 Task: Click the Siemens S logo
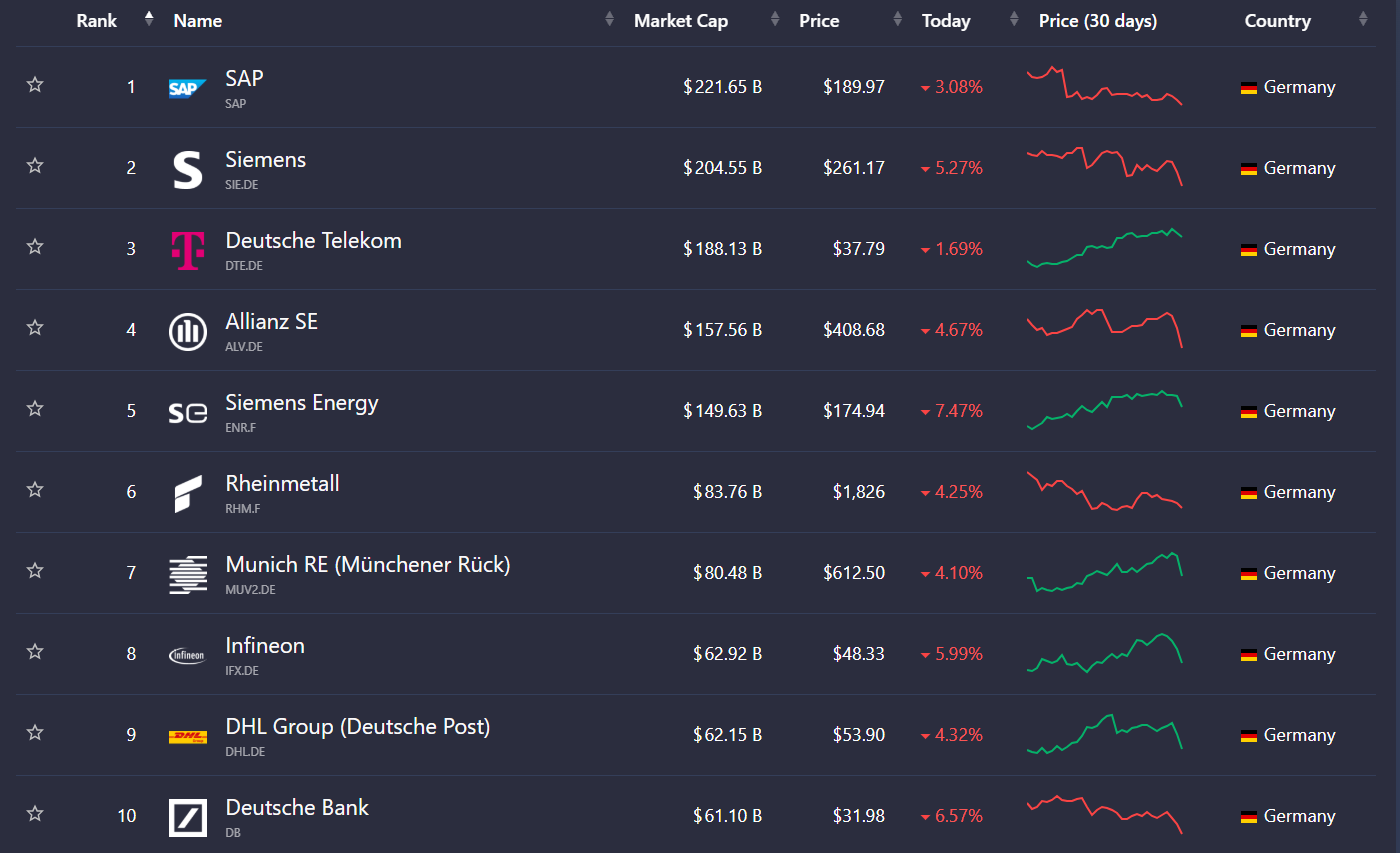point(187,169)
